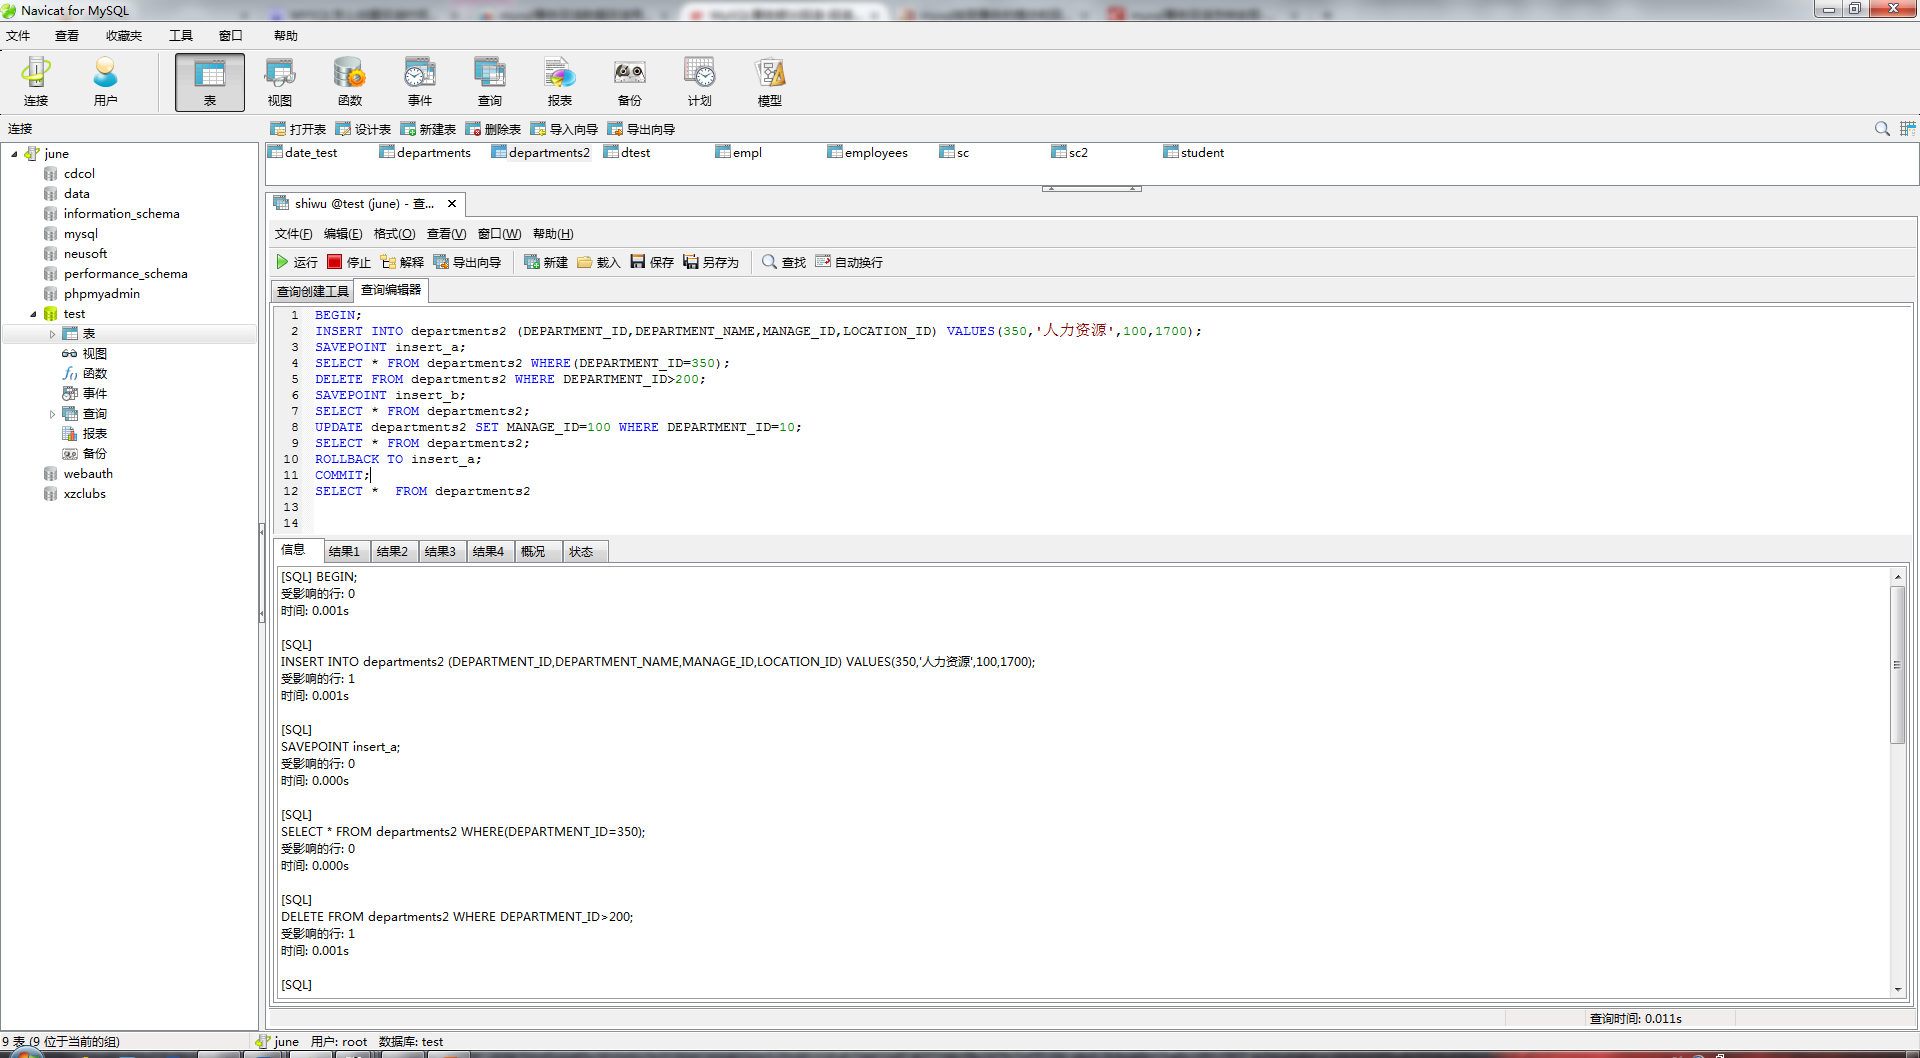Click 解释 explain query button

[x=402, y=262]
